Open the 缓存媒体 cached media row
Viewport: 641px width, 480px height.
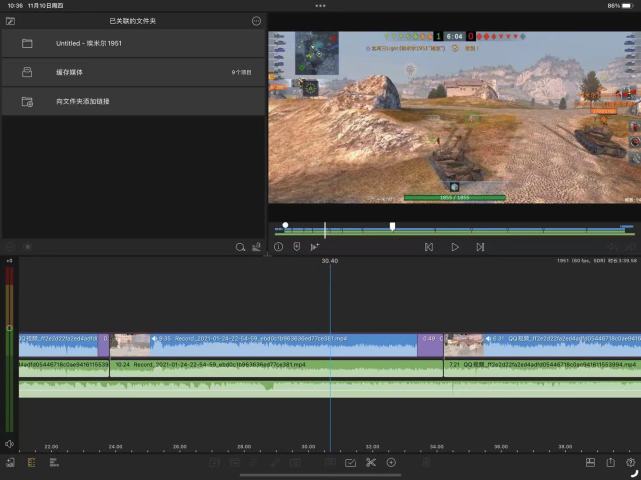[134, 72]
